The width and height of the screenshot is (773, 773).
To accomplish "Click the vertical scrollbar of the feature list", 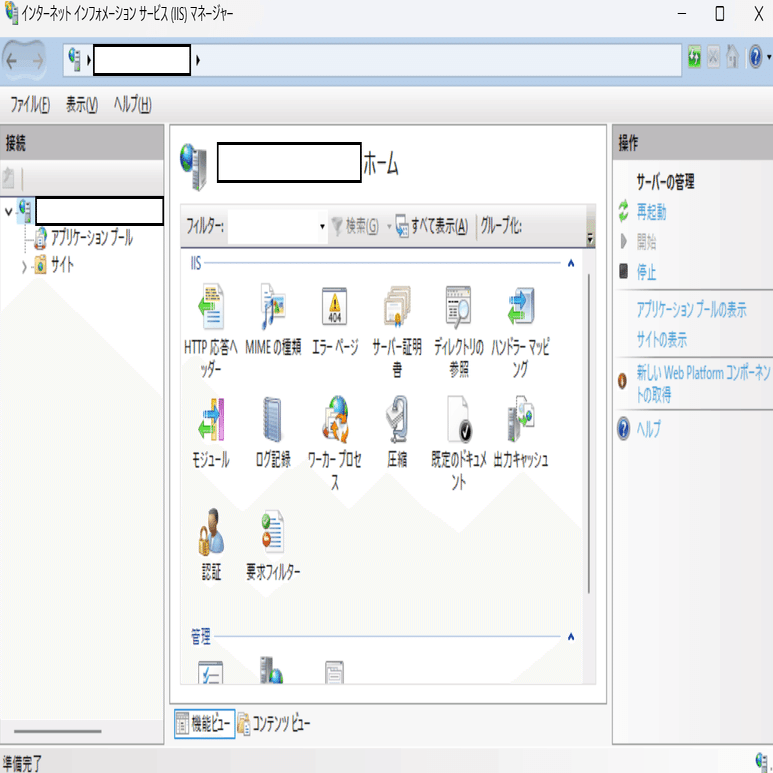I will click(589, 433).
